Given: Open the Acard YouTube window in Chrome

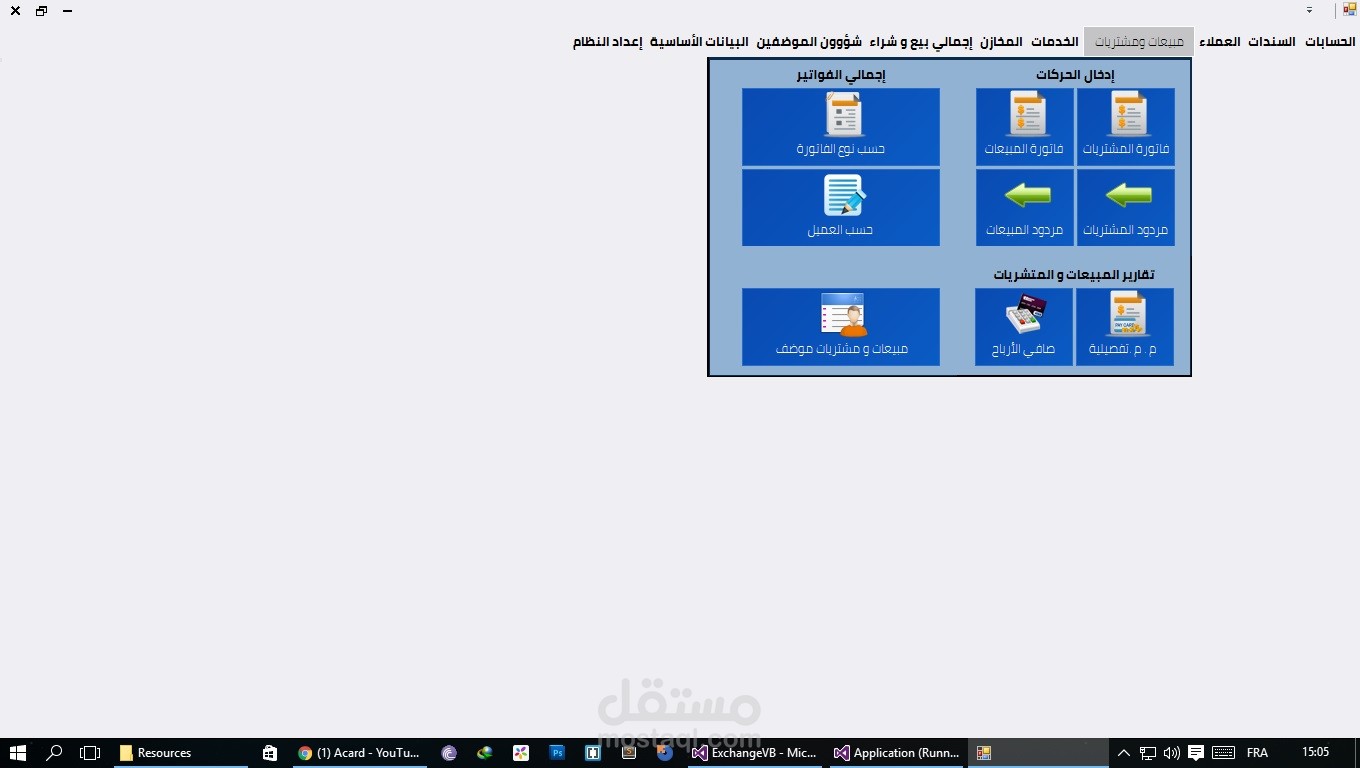Looking at the screenshot, I should tap(360, 753).
